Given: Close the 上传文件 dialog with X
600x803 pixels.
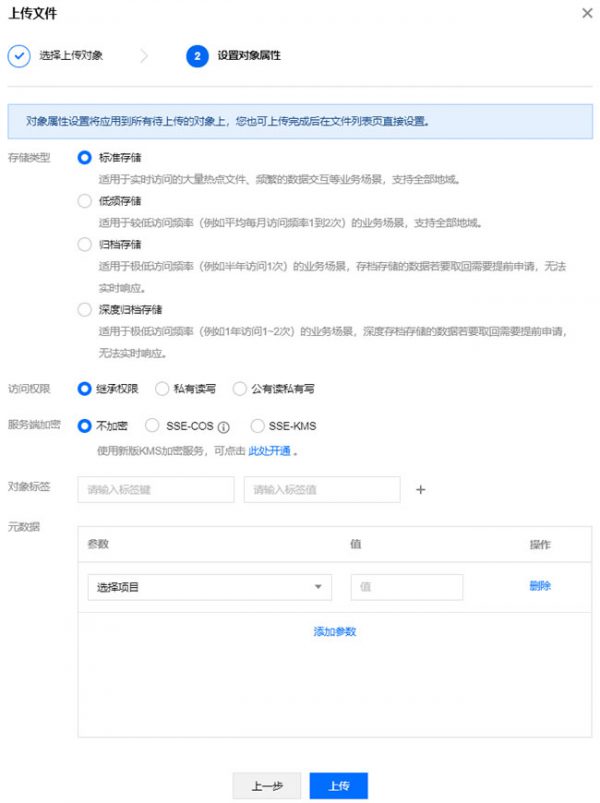Looking at the screenshot, I should pyautogui.click(x=586, y=12).
